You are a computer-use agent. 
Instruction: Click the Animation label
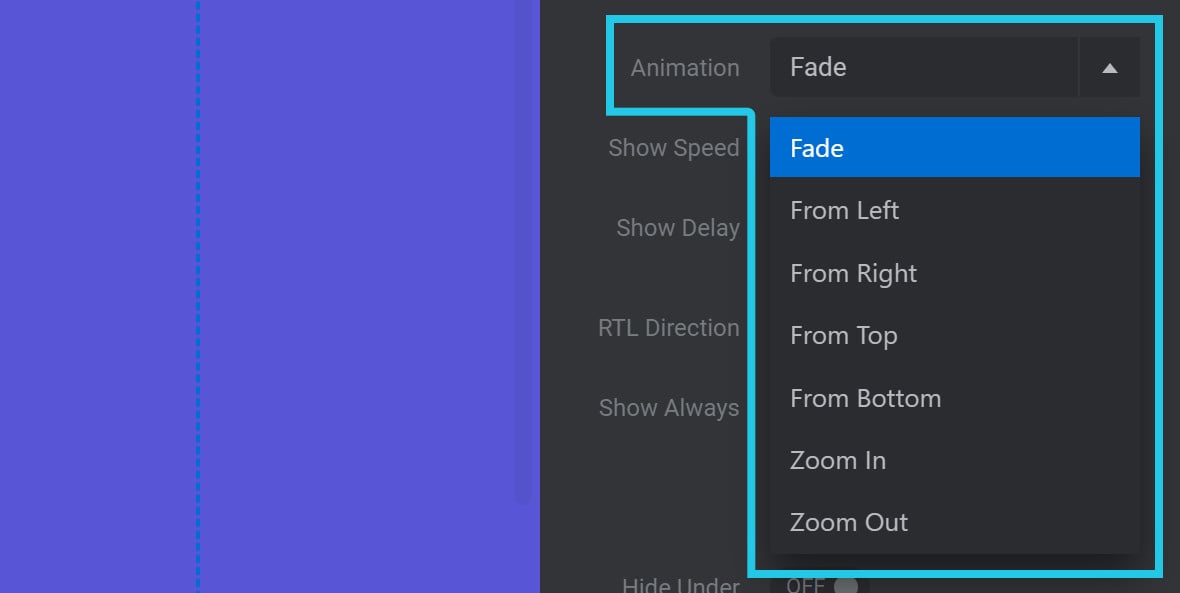coord(685,68)
